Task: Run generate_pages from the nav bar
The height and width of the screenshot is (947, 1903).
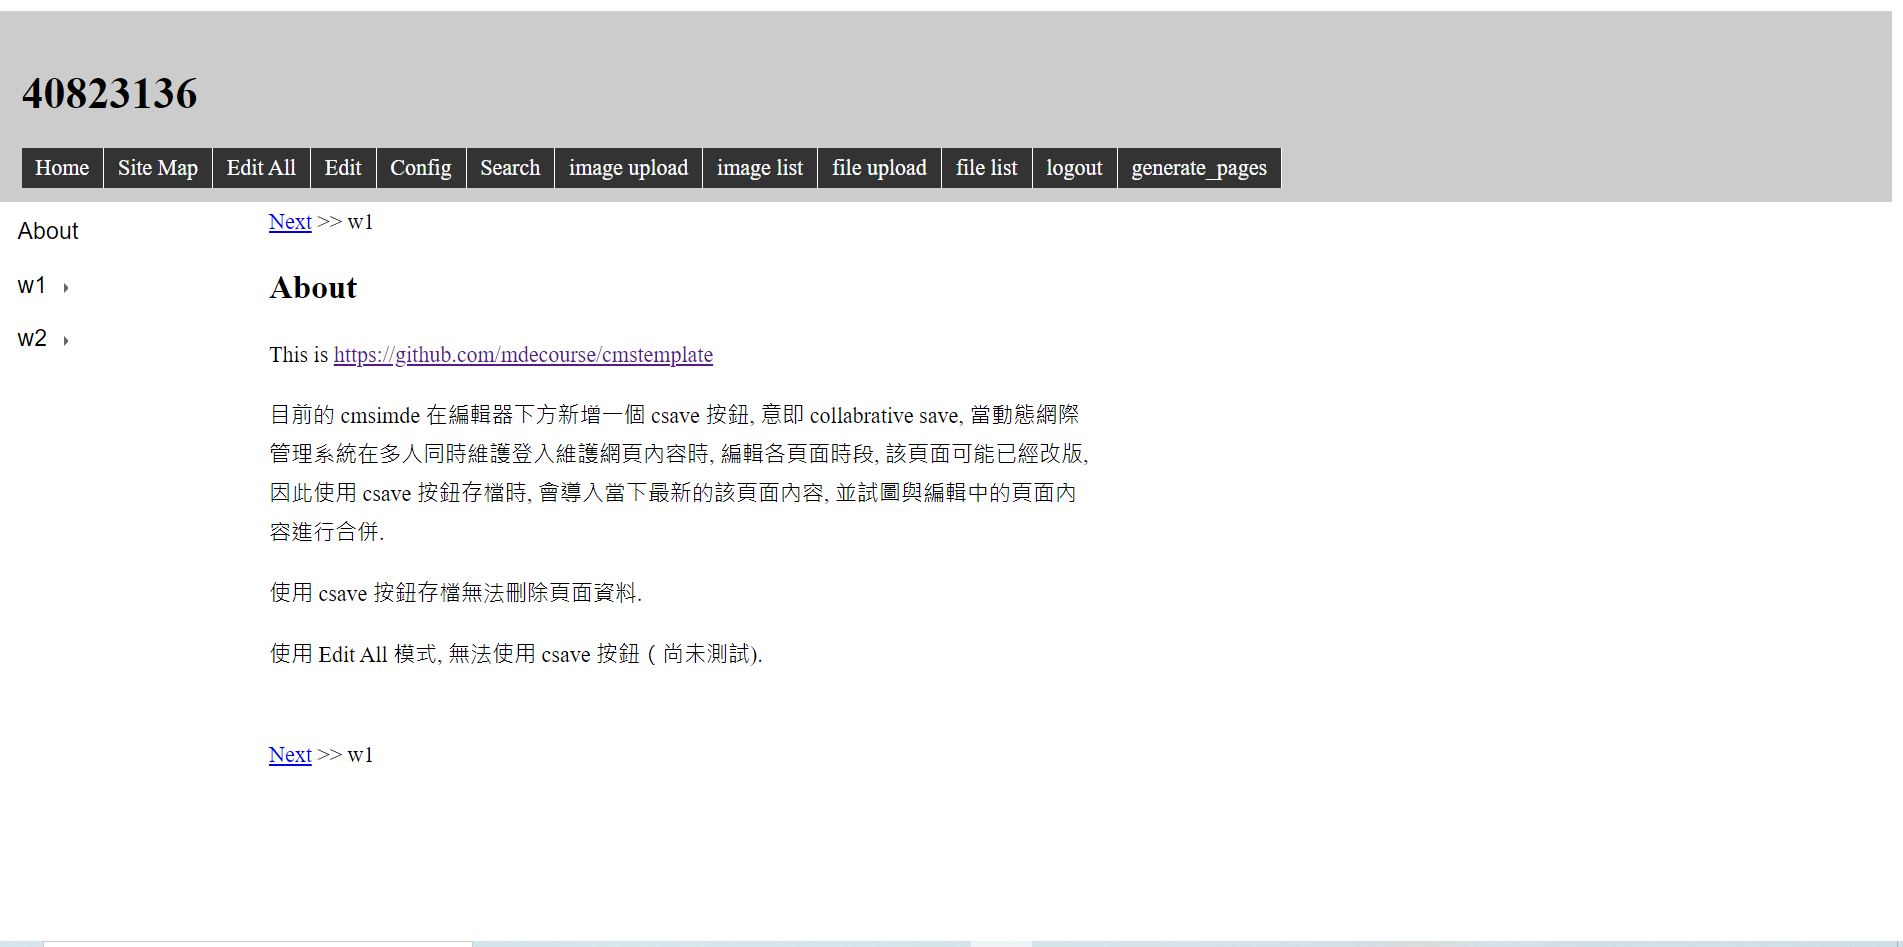Action: pos(1199,168)
